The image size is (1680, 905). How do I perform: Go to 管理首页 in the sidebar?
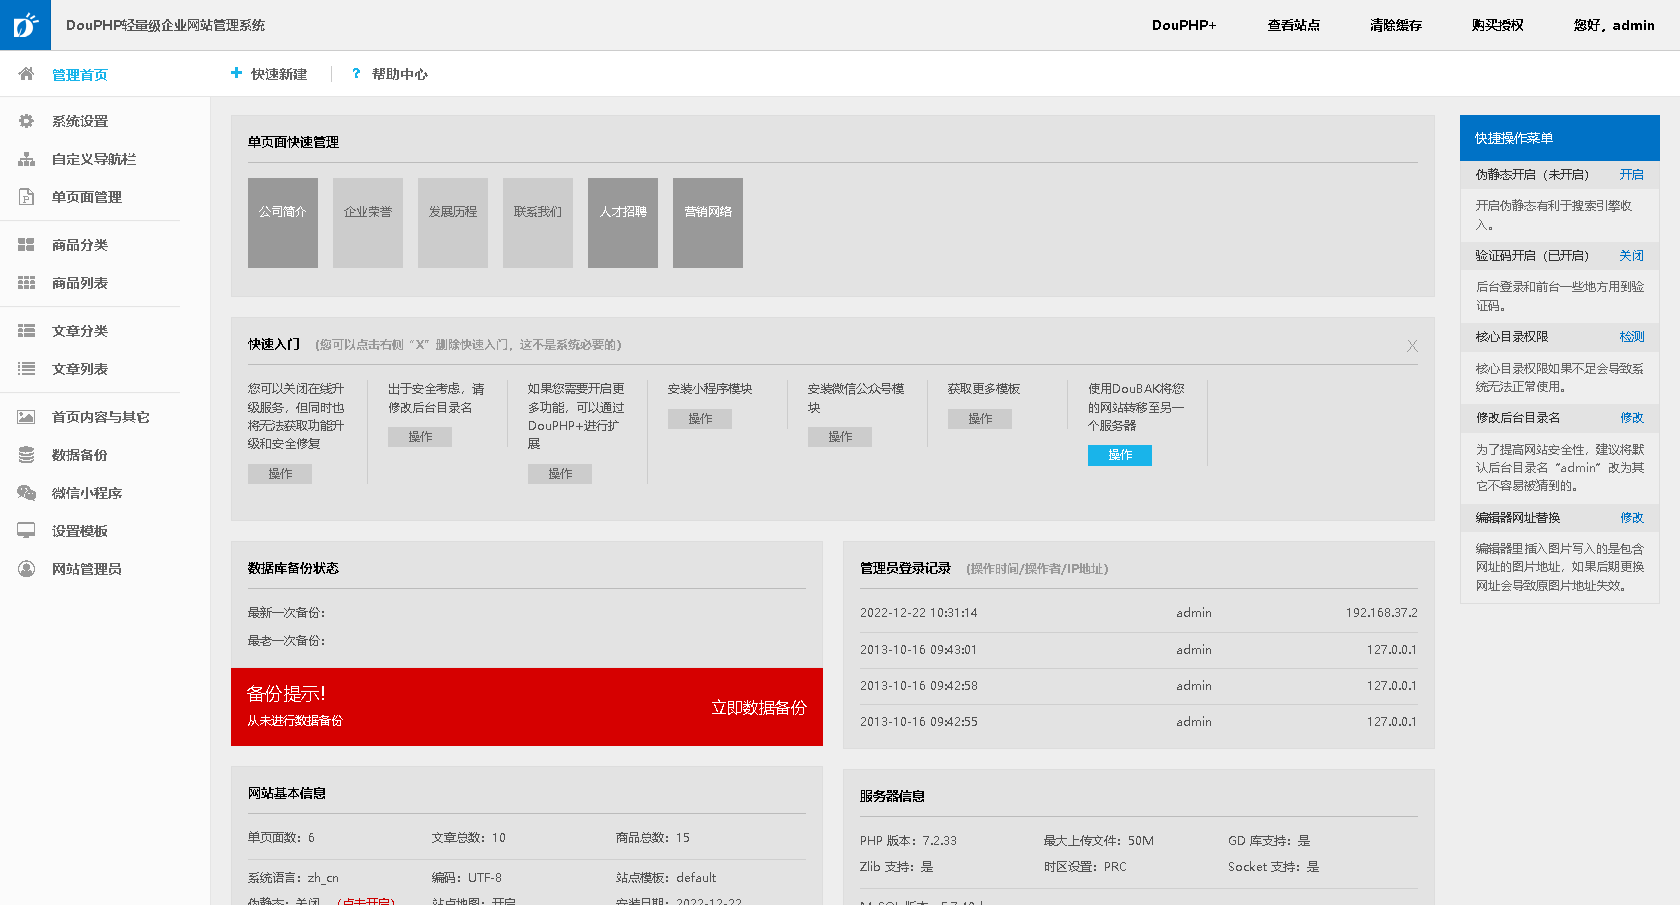click(80, 75)
